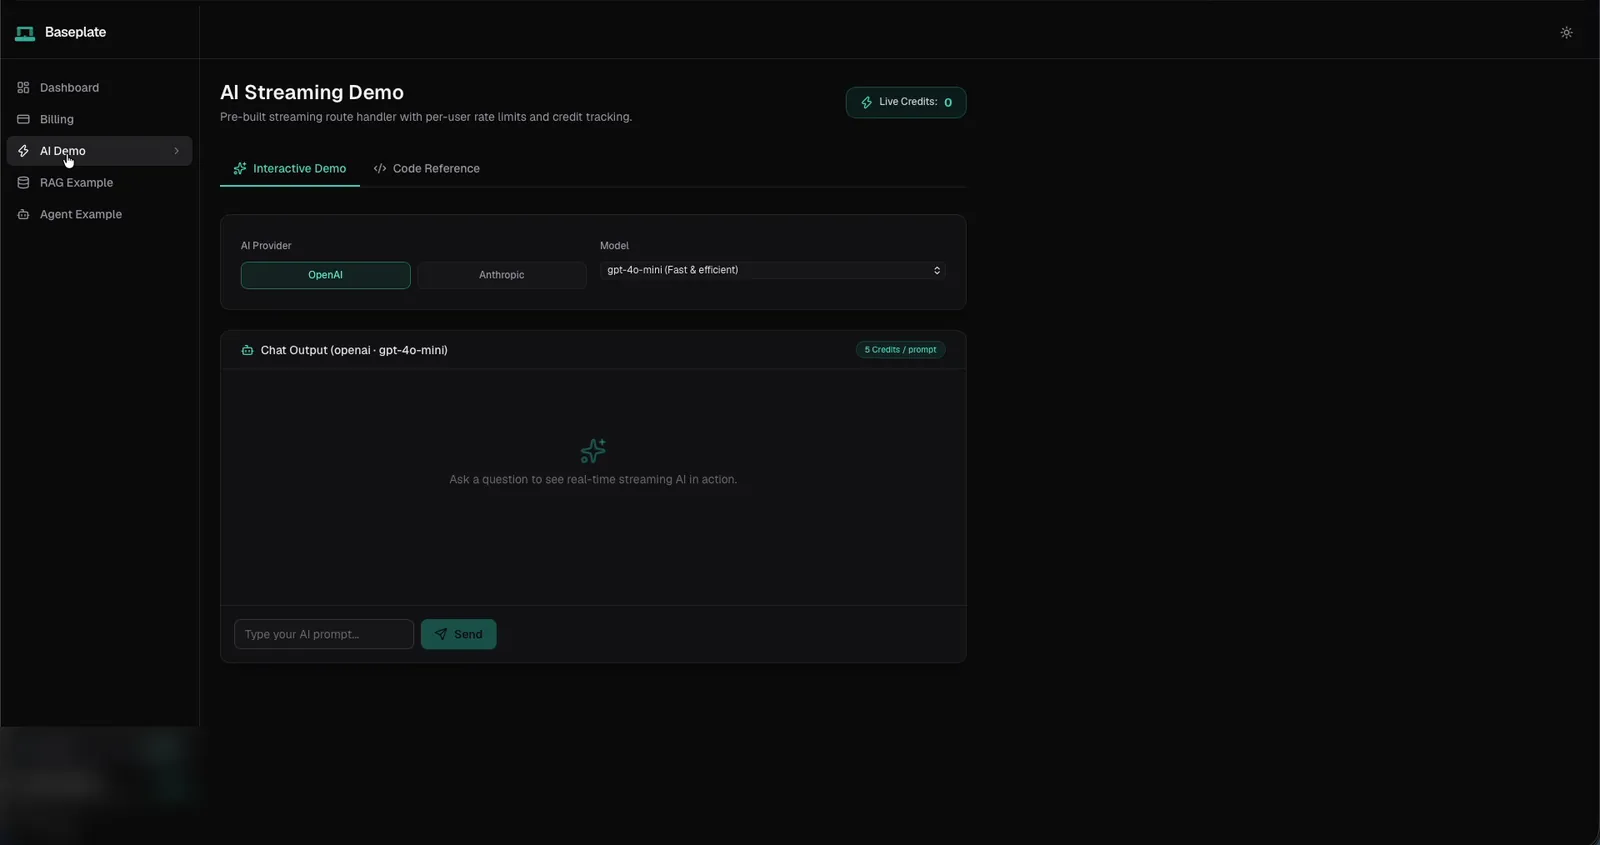Click the AI Provider label

pos(266,245)
